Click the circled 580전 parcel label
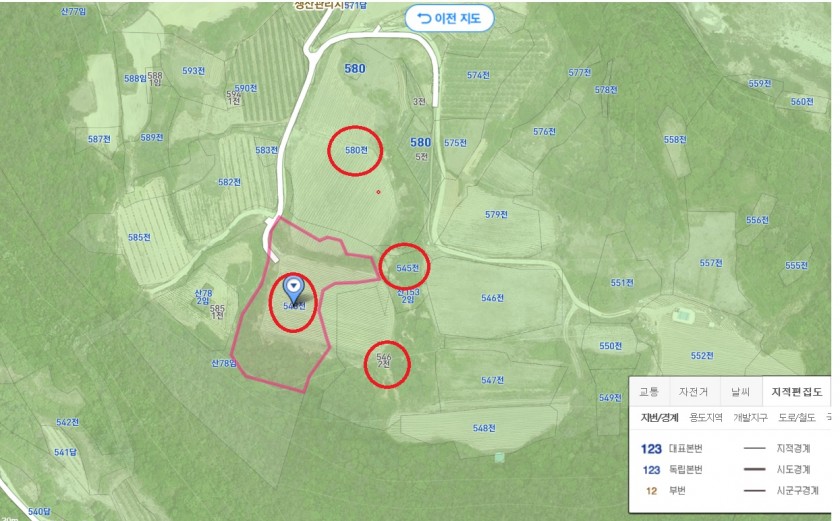The height and width of the screenshot is (521, 840). click(356, 150)
